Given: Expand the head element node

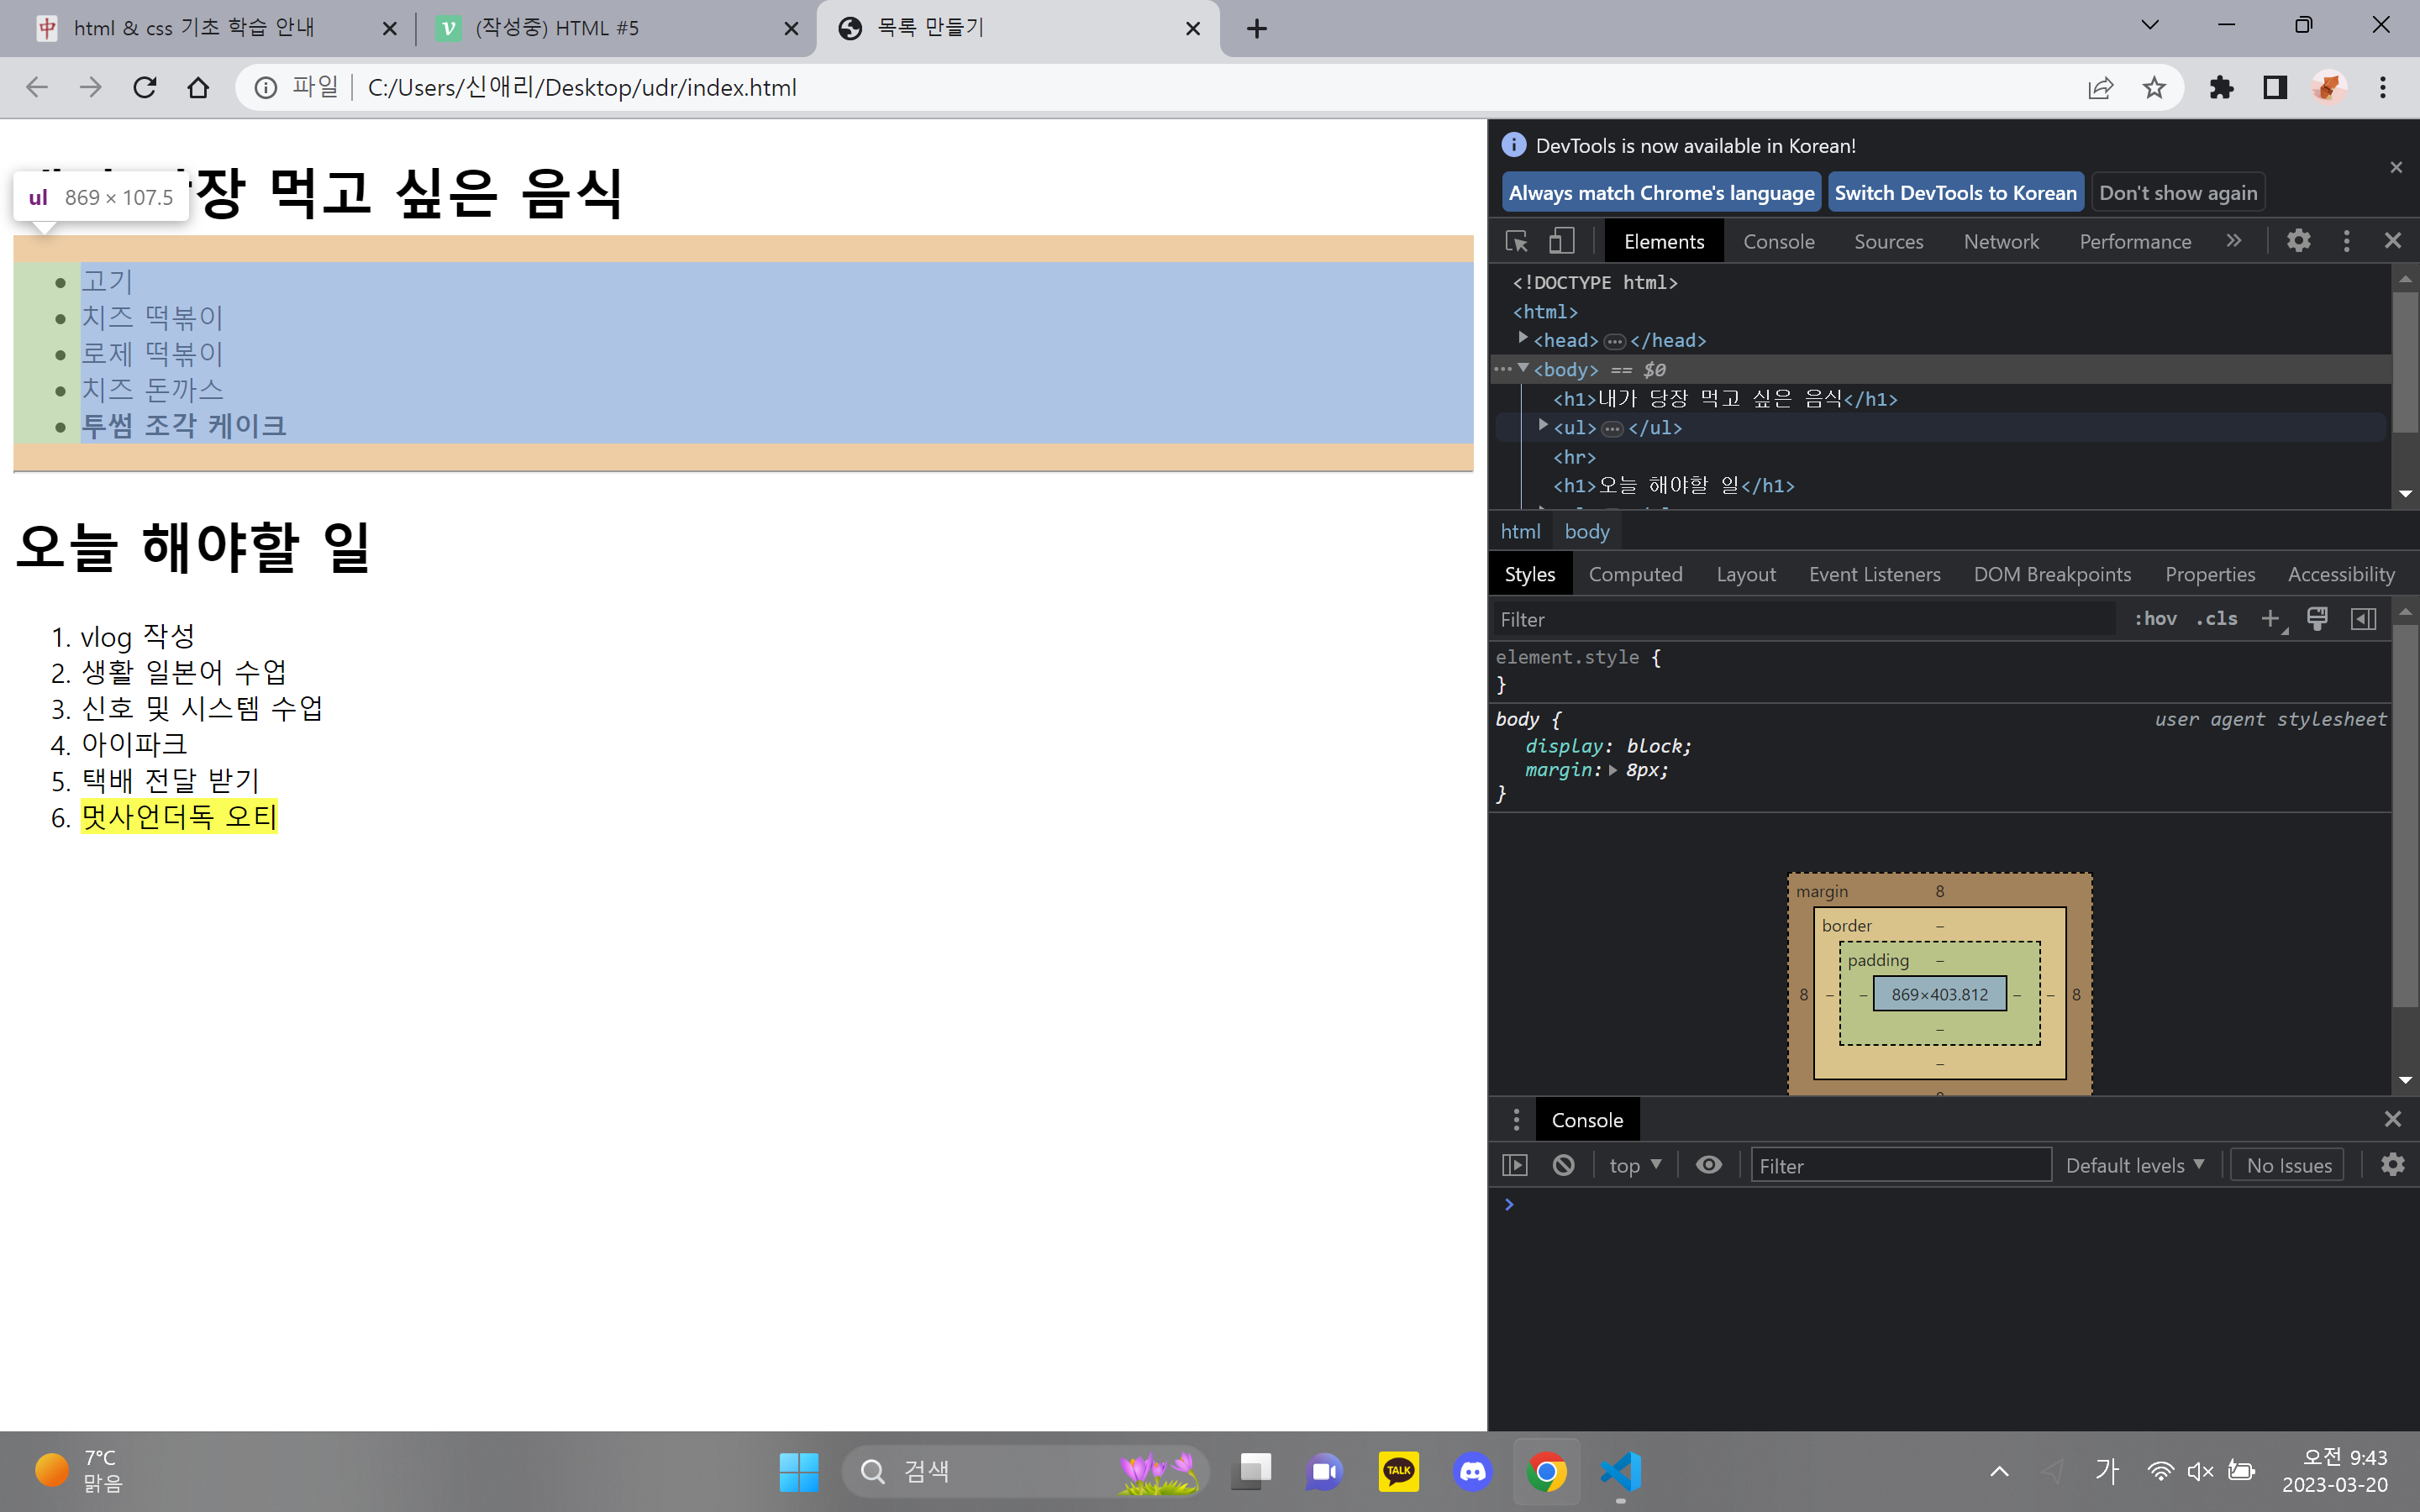Looking at the screenshot, I should click(x=1523, y=339).
